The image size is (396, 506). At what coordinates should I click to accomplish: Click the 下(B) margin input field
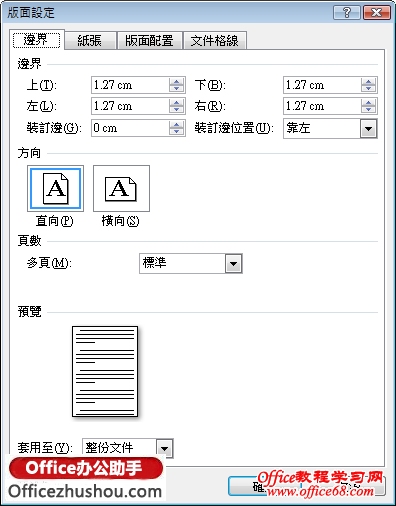322,85
